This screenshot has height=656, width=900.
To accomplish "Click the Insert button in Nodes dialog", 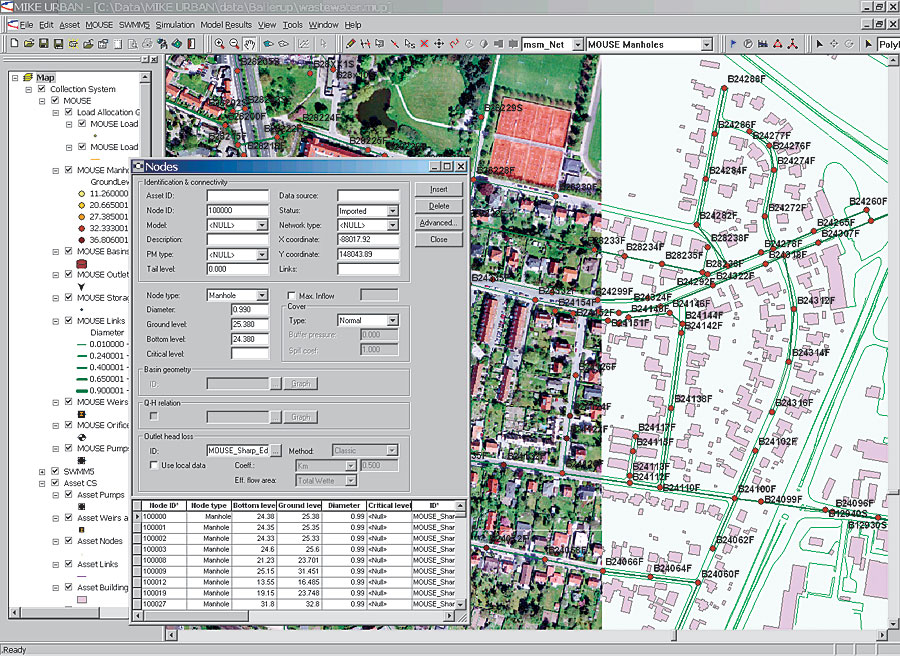I will [439, 189].
